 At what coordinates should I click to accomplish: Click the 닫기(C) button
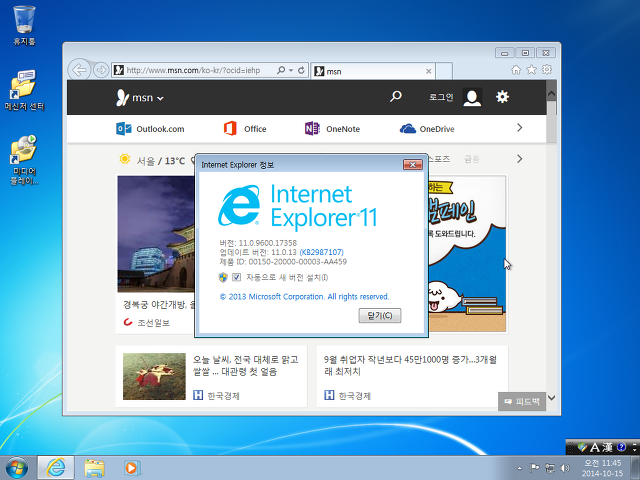(380, 316)
